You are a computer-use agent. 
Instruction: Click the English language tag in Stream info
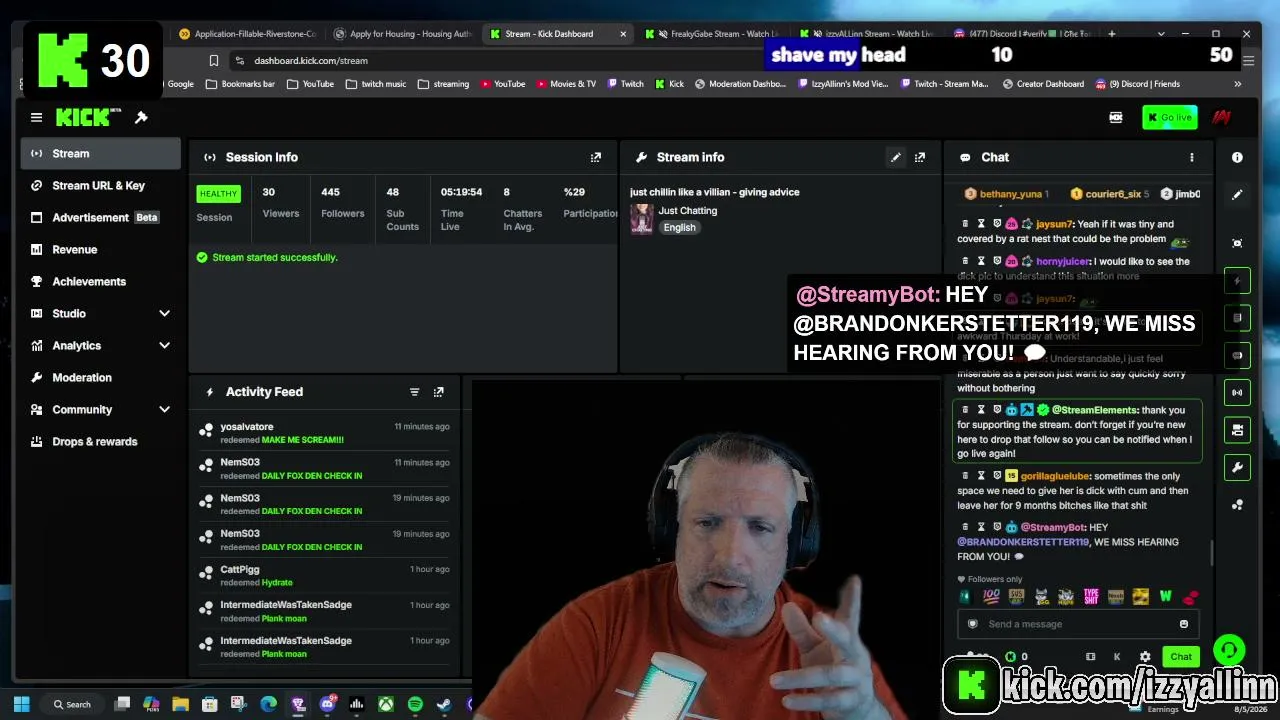679,227
